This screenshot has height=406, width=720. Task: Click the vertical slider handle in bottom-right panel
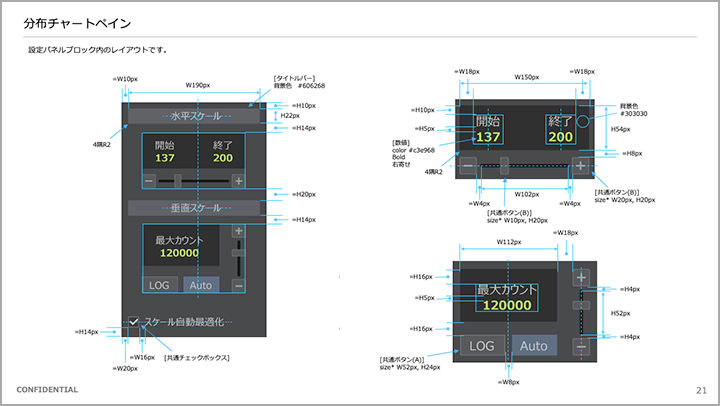581,298
